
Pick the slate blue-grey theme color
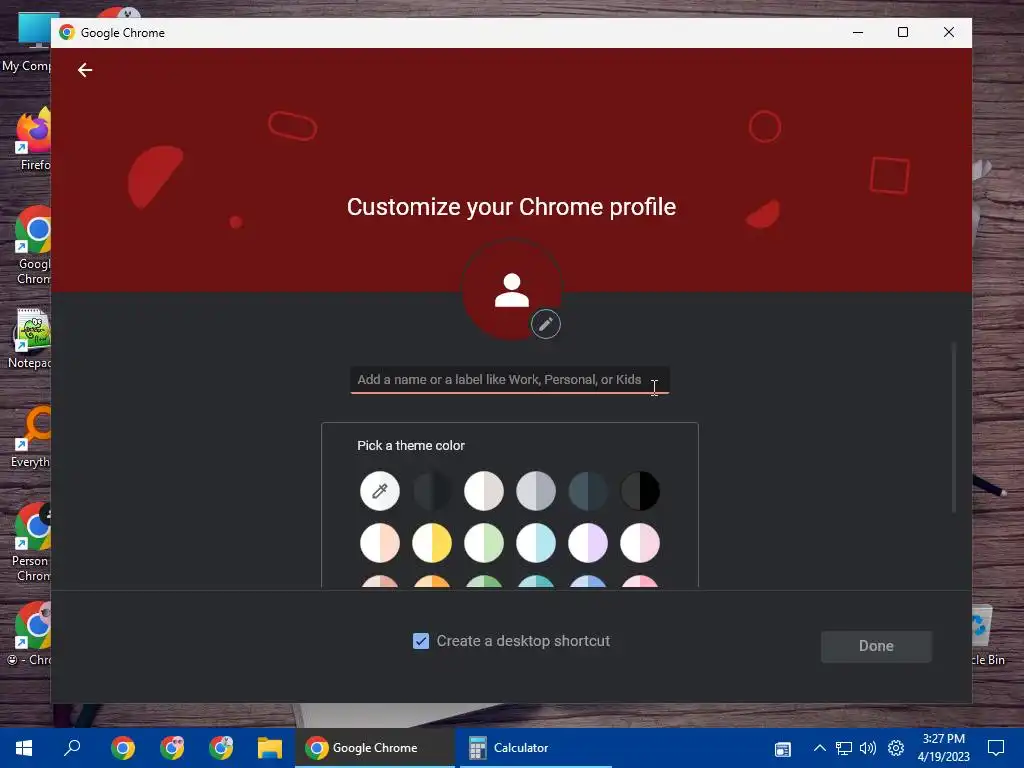[x=588, y=490]
